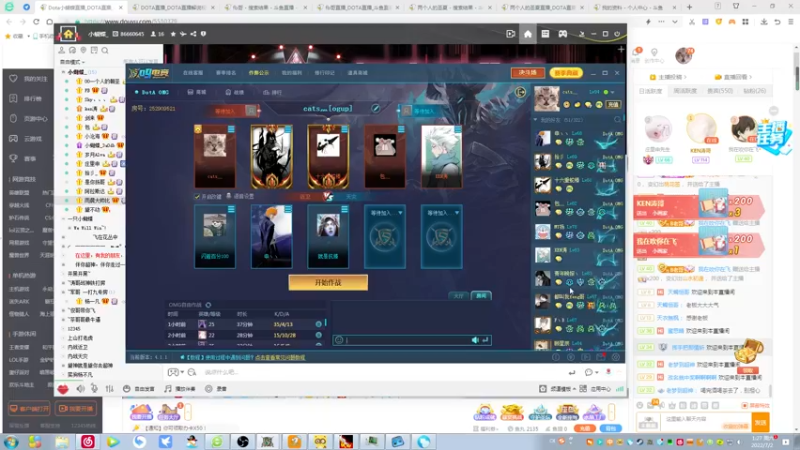Image resolution: width=800 pixels, height=450 pixels.
Task: Open the menu on the 闪耀 player card
Action: (x=231, y=209)
